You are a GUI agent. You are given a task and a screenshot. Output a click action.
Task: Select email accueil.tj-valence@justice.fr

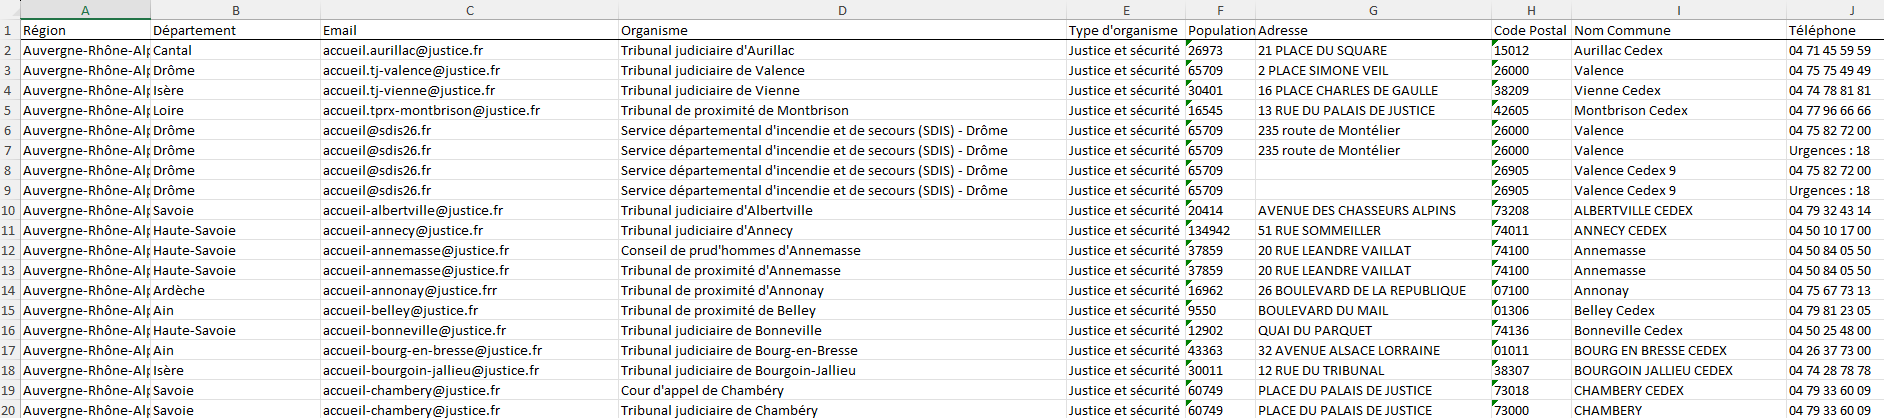coord(469,70)
